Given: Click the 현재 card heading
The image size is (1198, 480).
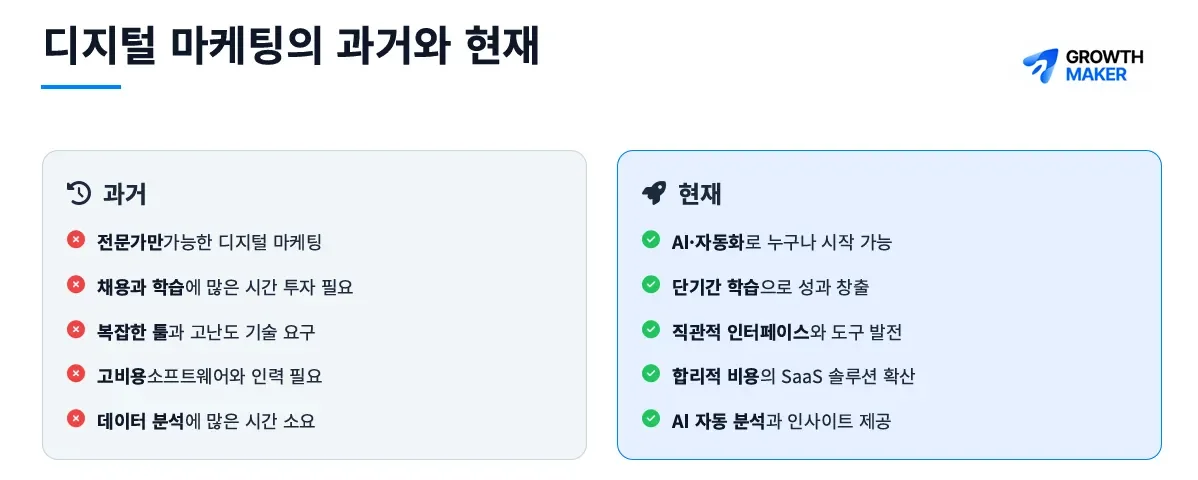Looking at the screenshot, I should [x=700, y=193].
